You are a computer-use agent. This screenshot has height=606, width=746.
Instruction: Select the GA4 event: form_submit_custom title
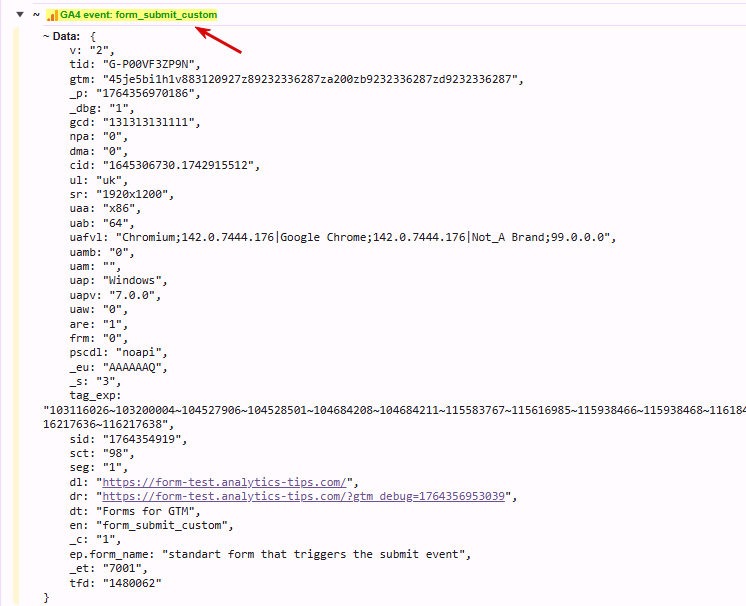point(138,15)
